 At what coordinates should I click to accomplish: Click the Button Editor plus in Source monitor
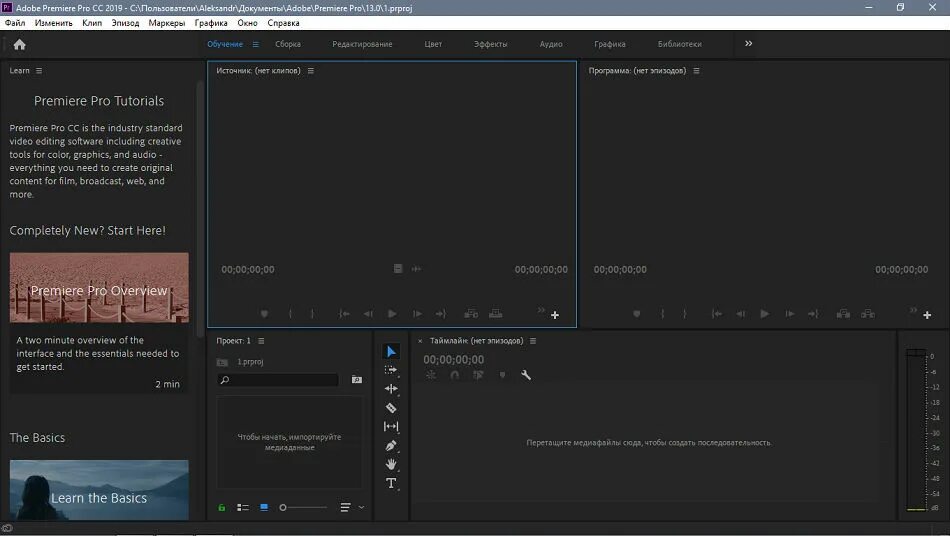[555, 315]
